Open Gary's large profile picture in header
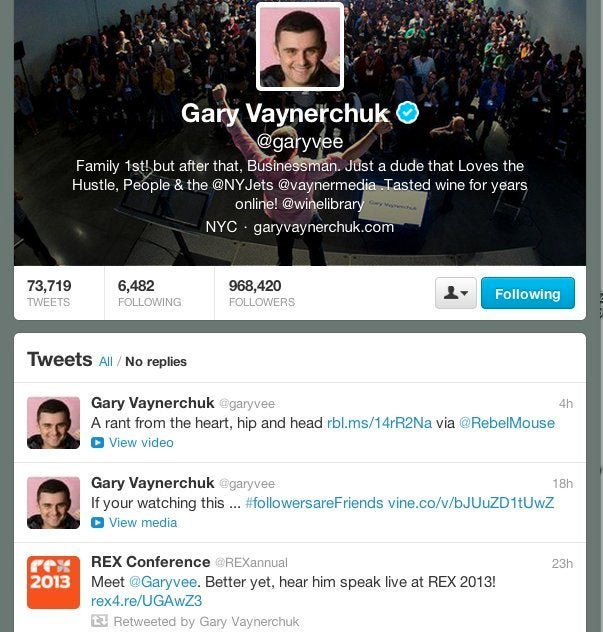The width and height of the screenshot is (603, 632). tap(300, 46)
